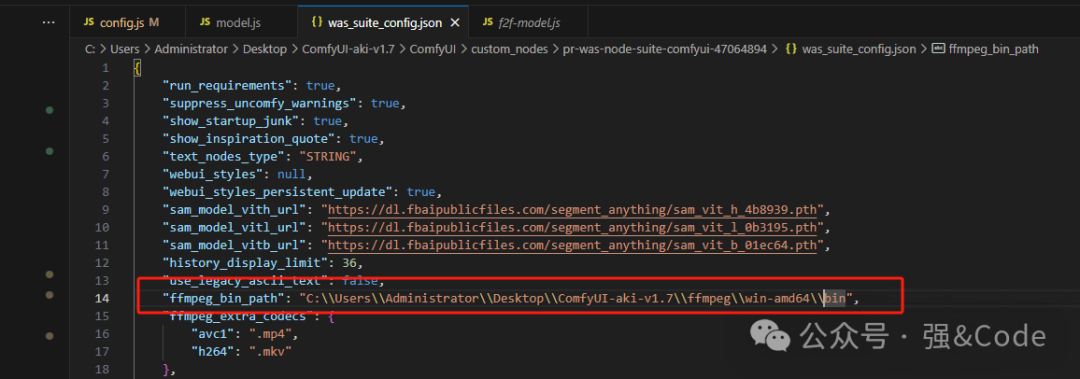Click the "sam_model_vith_url" key
Image resolution: width=1080 pixels, height=379 pixels.
(x=236, y=210)
